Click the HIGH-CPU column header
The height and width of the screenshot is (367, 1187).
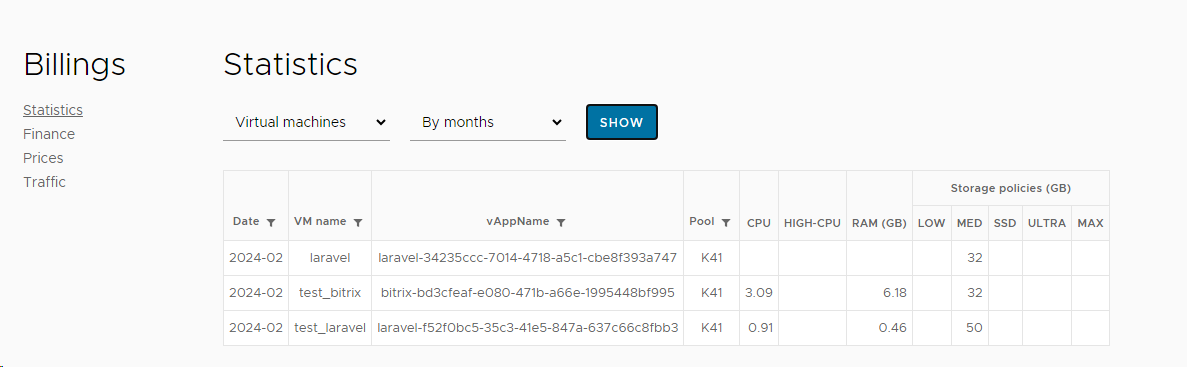point(812,223)
